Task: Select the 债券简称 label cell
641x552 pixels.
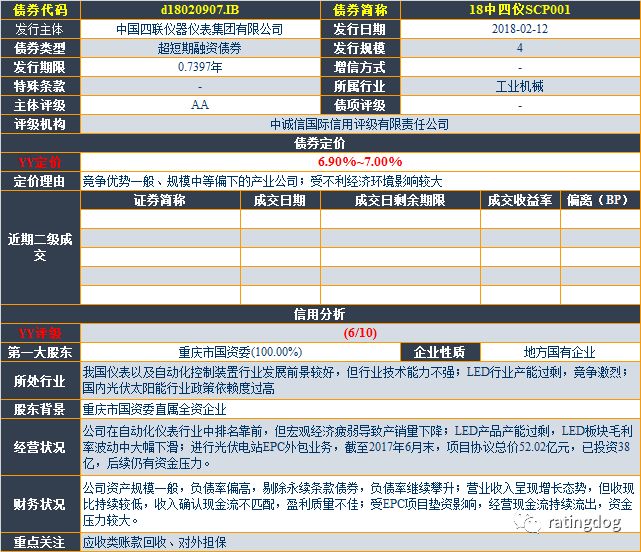Action: tap(360, 10)
